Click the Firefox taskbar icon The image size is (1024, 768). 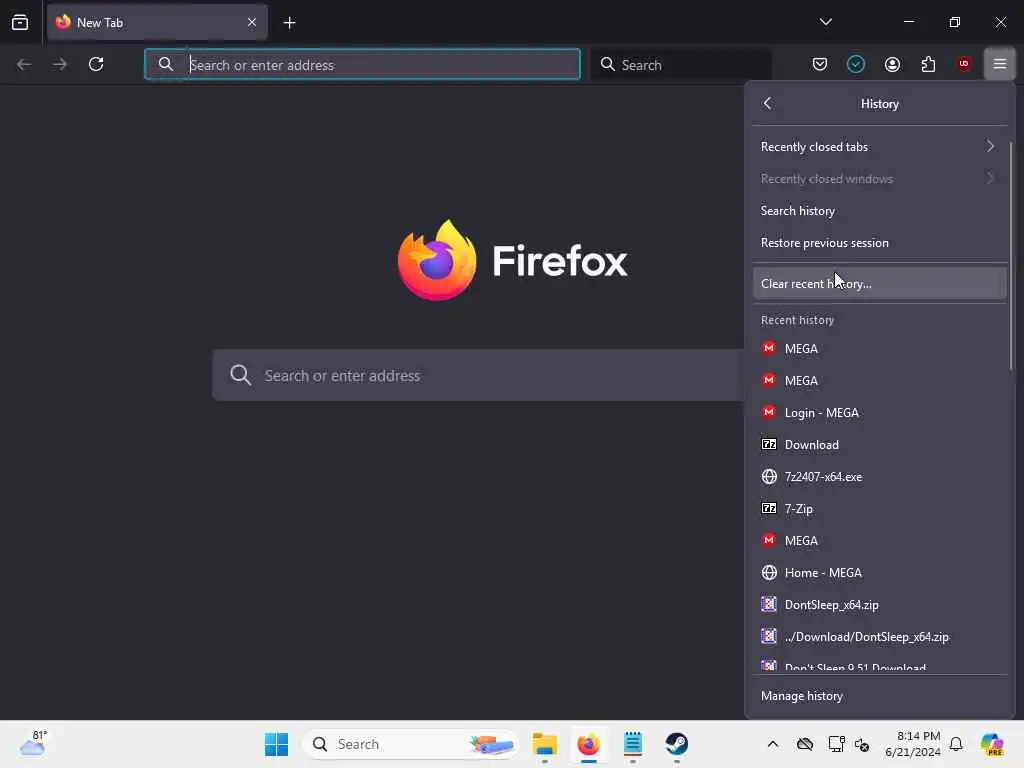[x=588, y=744]
